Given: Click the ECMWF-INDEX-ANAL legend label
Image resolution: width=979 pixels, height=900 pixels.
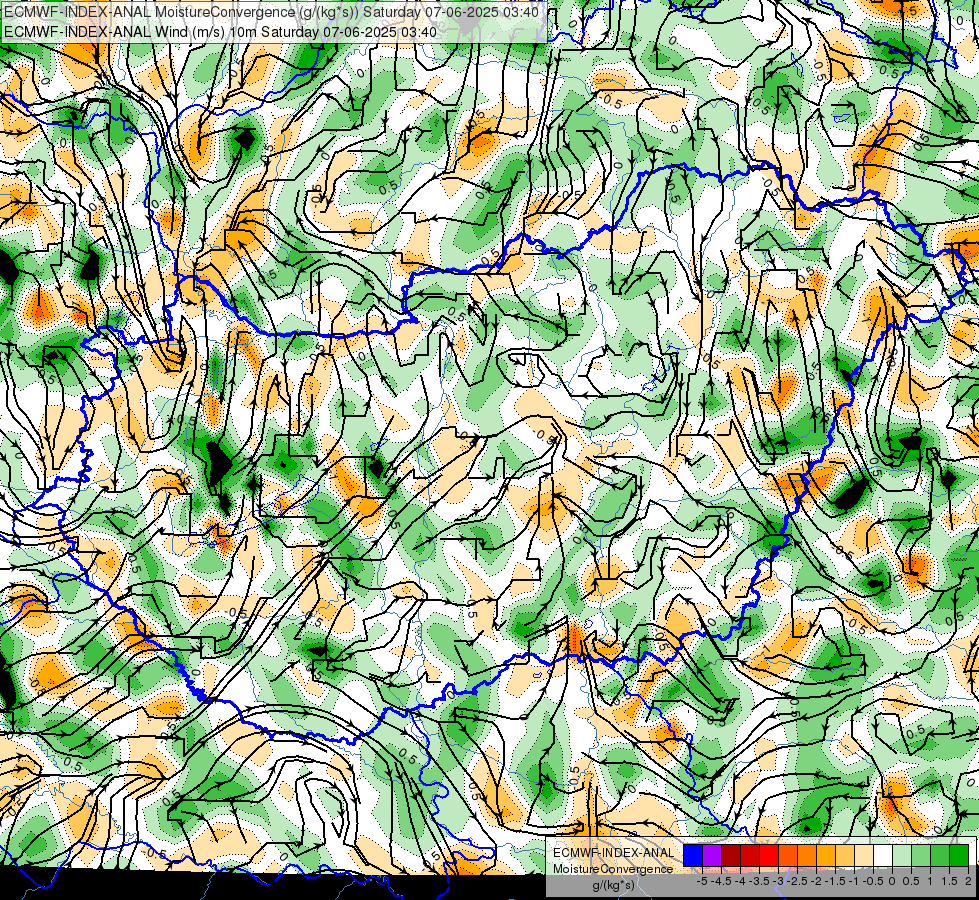Looking at the screenshot, I should (x=613, y=853).
